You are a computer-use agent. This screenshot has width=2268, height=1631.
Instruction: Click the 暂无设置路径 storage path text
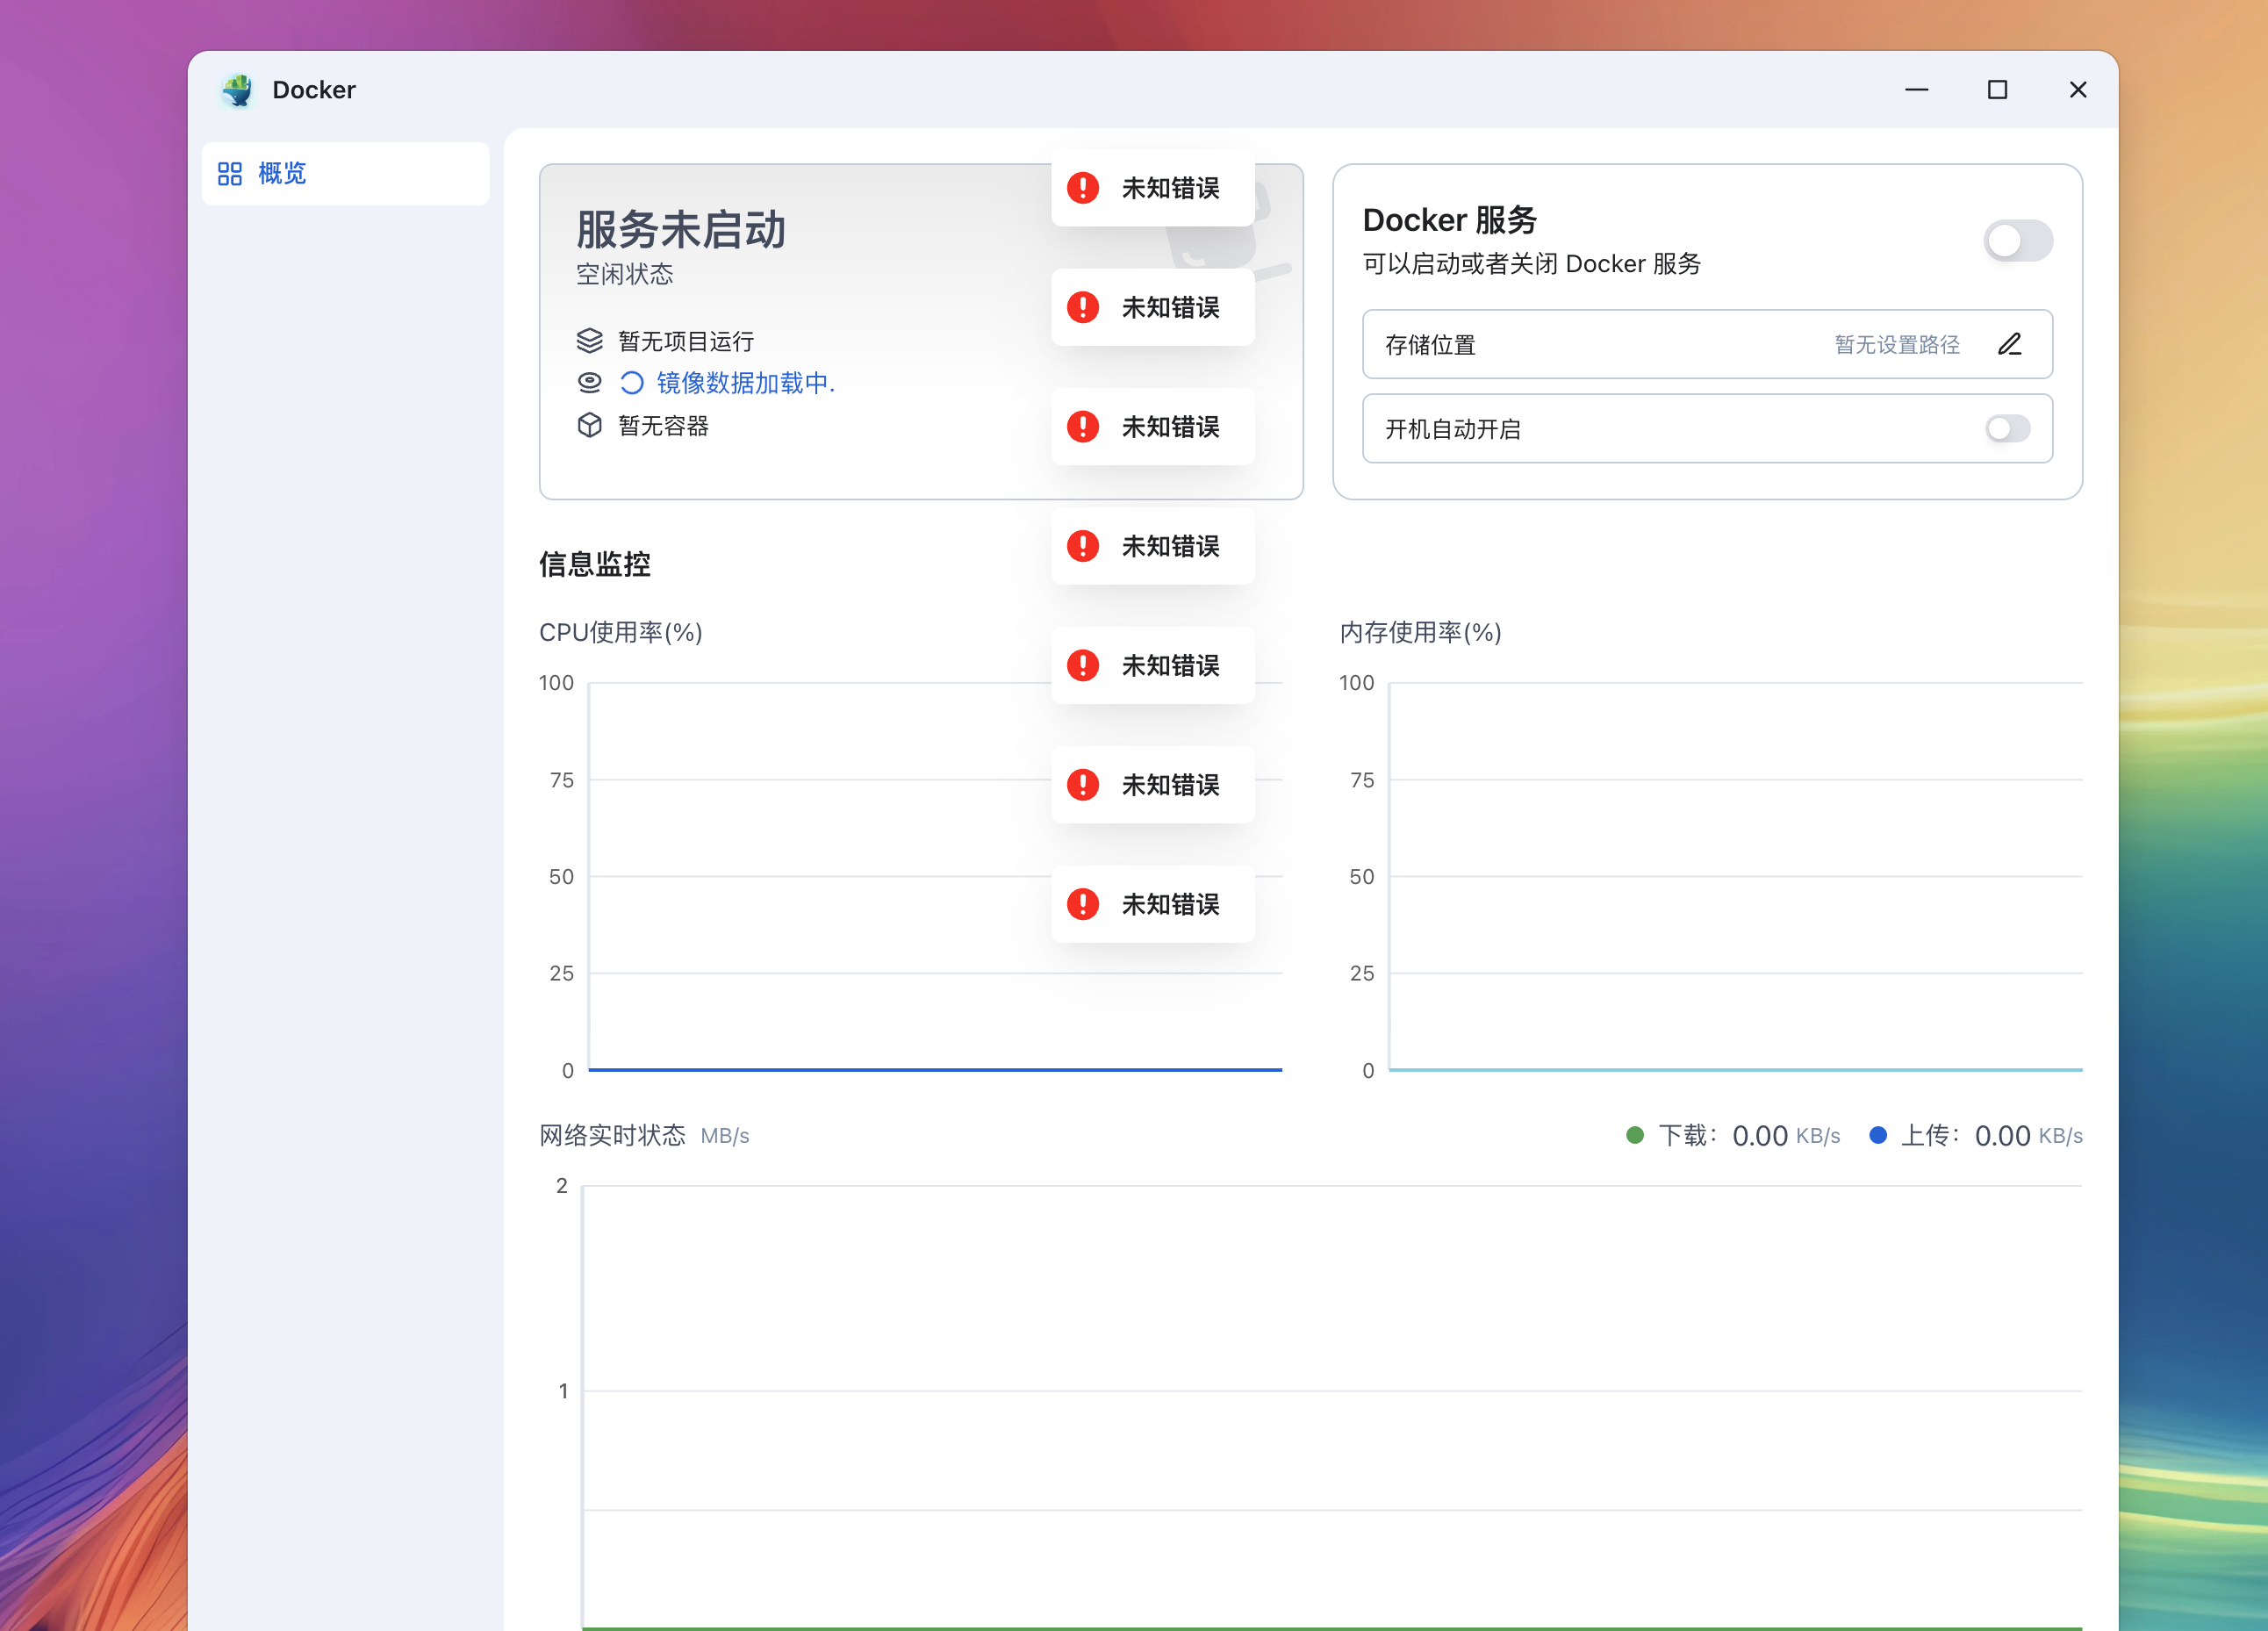1896,345
